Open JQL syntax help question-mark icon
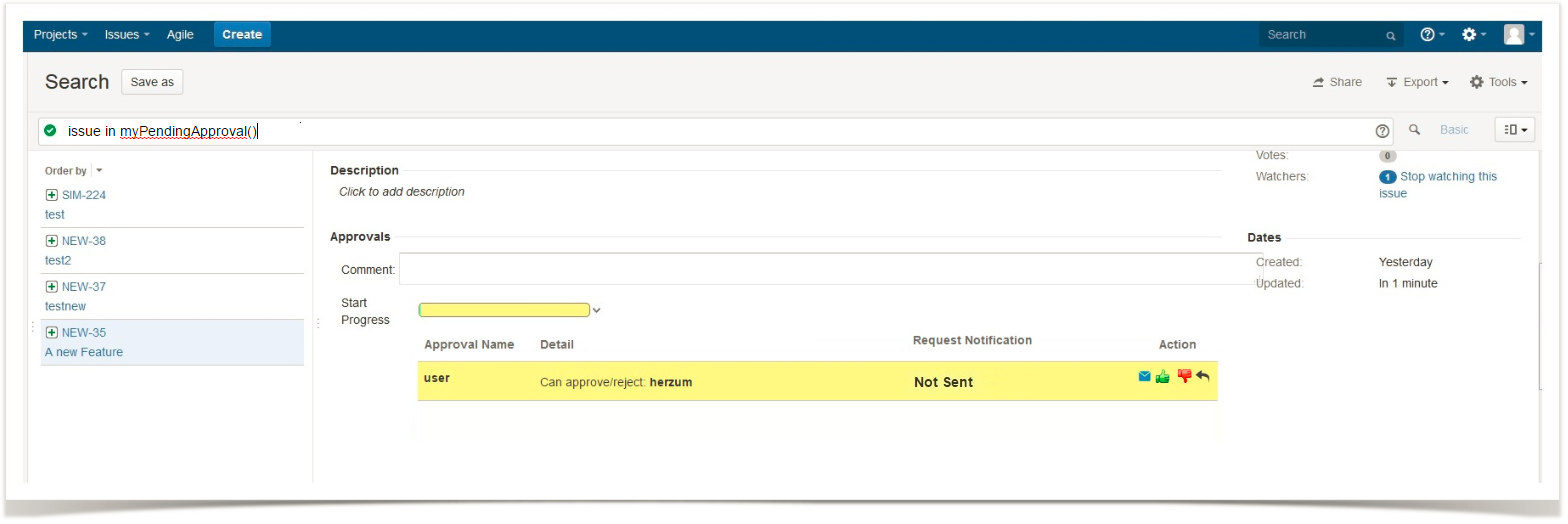1568x524 pixels. pyautogui.click(x=1383, y=130)
